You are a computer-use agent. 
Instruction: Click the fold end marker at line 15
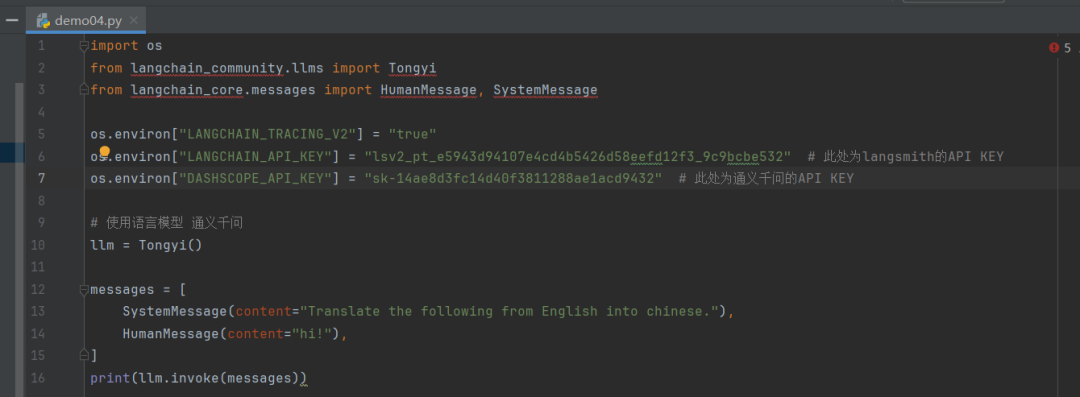pos(84,356)
